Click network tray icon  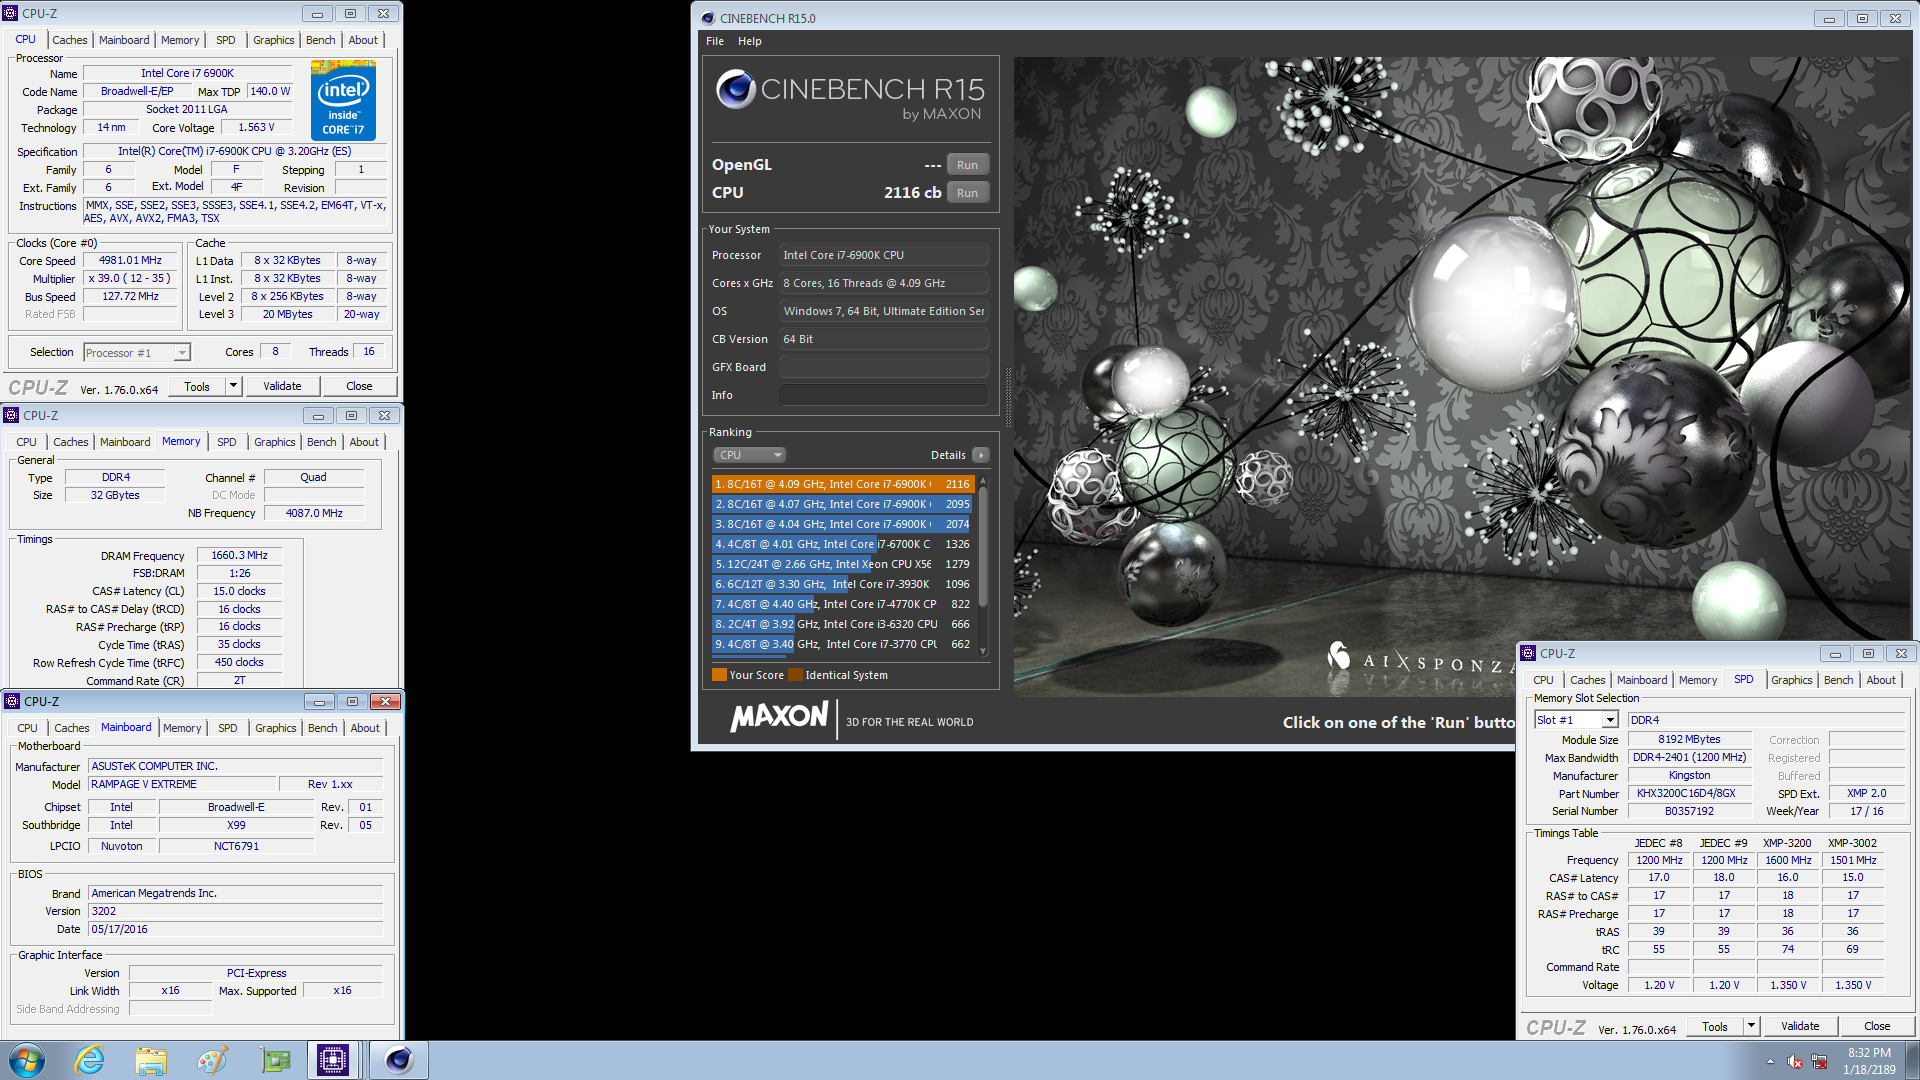pos(1819,1062)
